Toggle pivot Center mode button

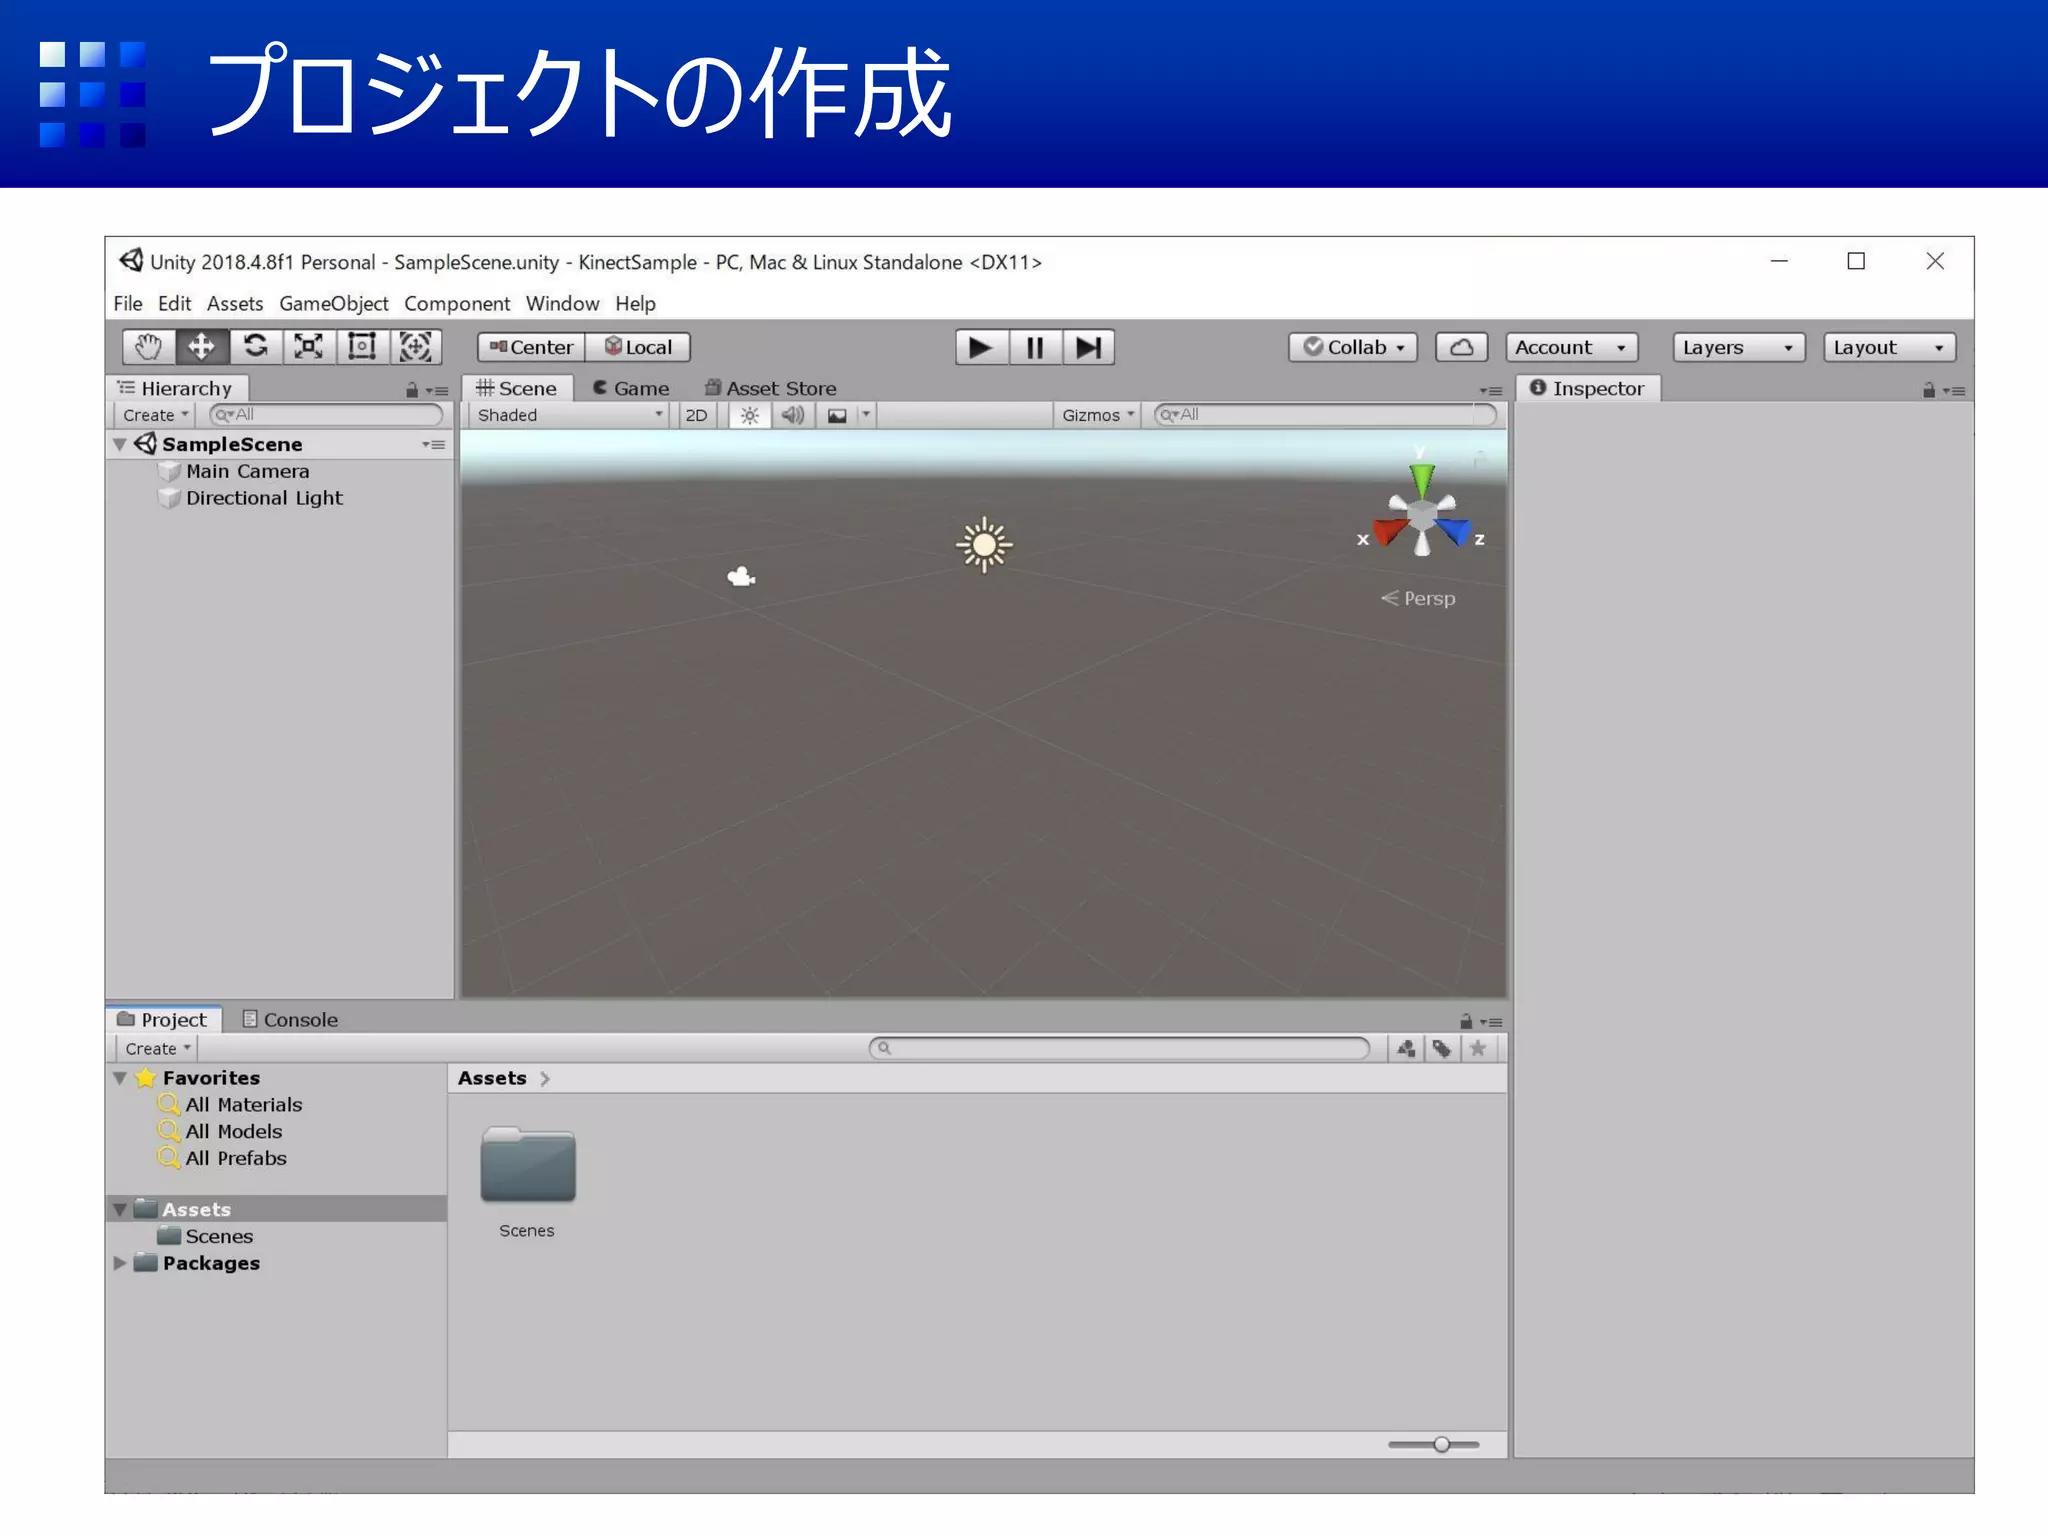[531, 347]
